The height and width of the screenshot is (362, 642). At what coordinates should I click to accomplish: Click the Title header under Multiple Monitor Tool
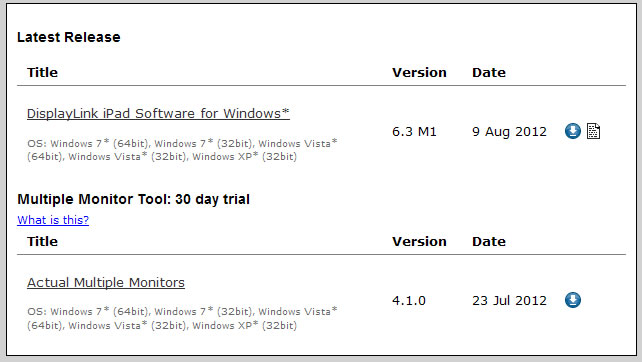tap(42, 242)
